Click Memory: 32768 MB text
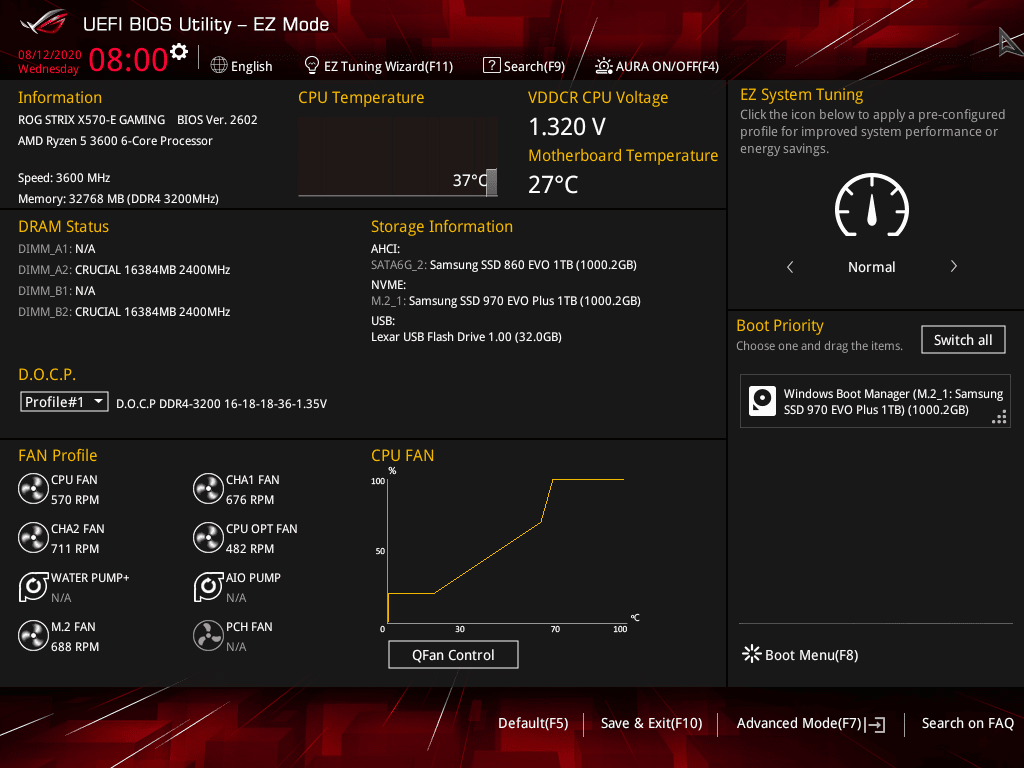1024x768 pixels. pos(118,199)
